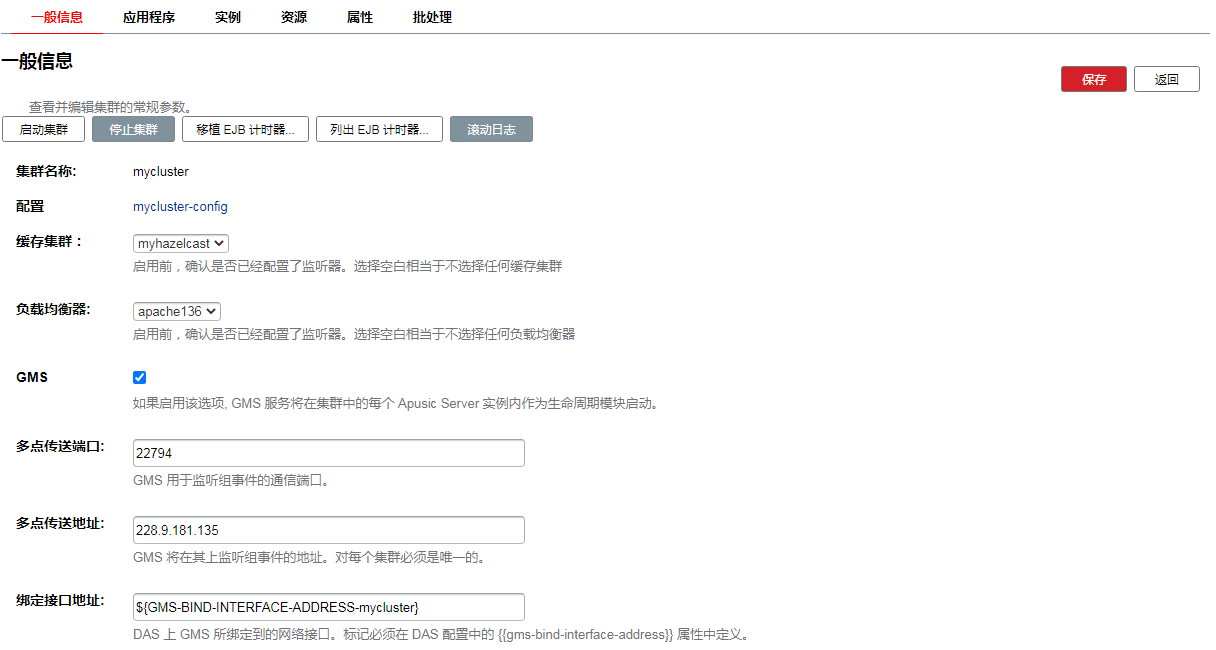
Task: Expand the 缓存集群 myhazelcast dropdown
Action: (181, 243)
